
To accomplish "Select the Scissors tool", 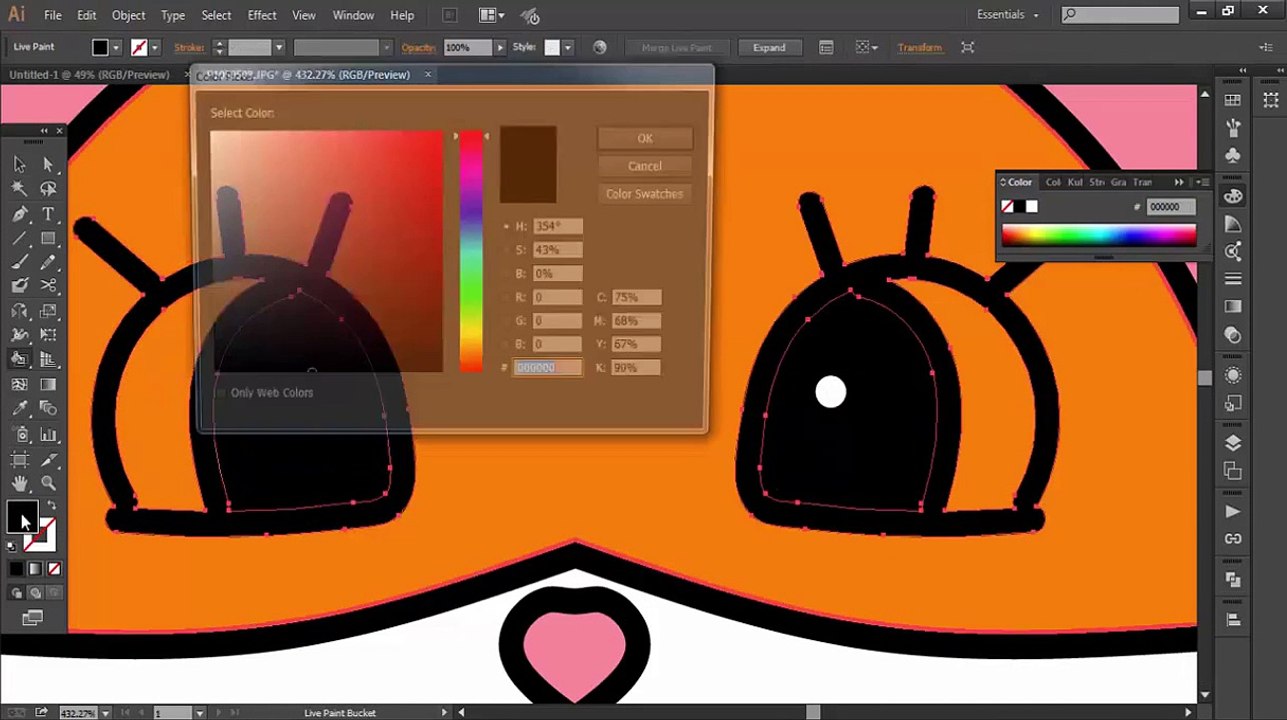I will [48, 286].
